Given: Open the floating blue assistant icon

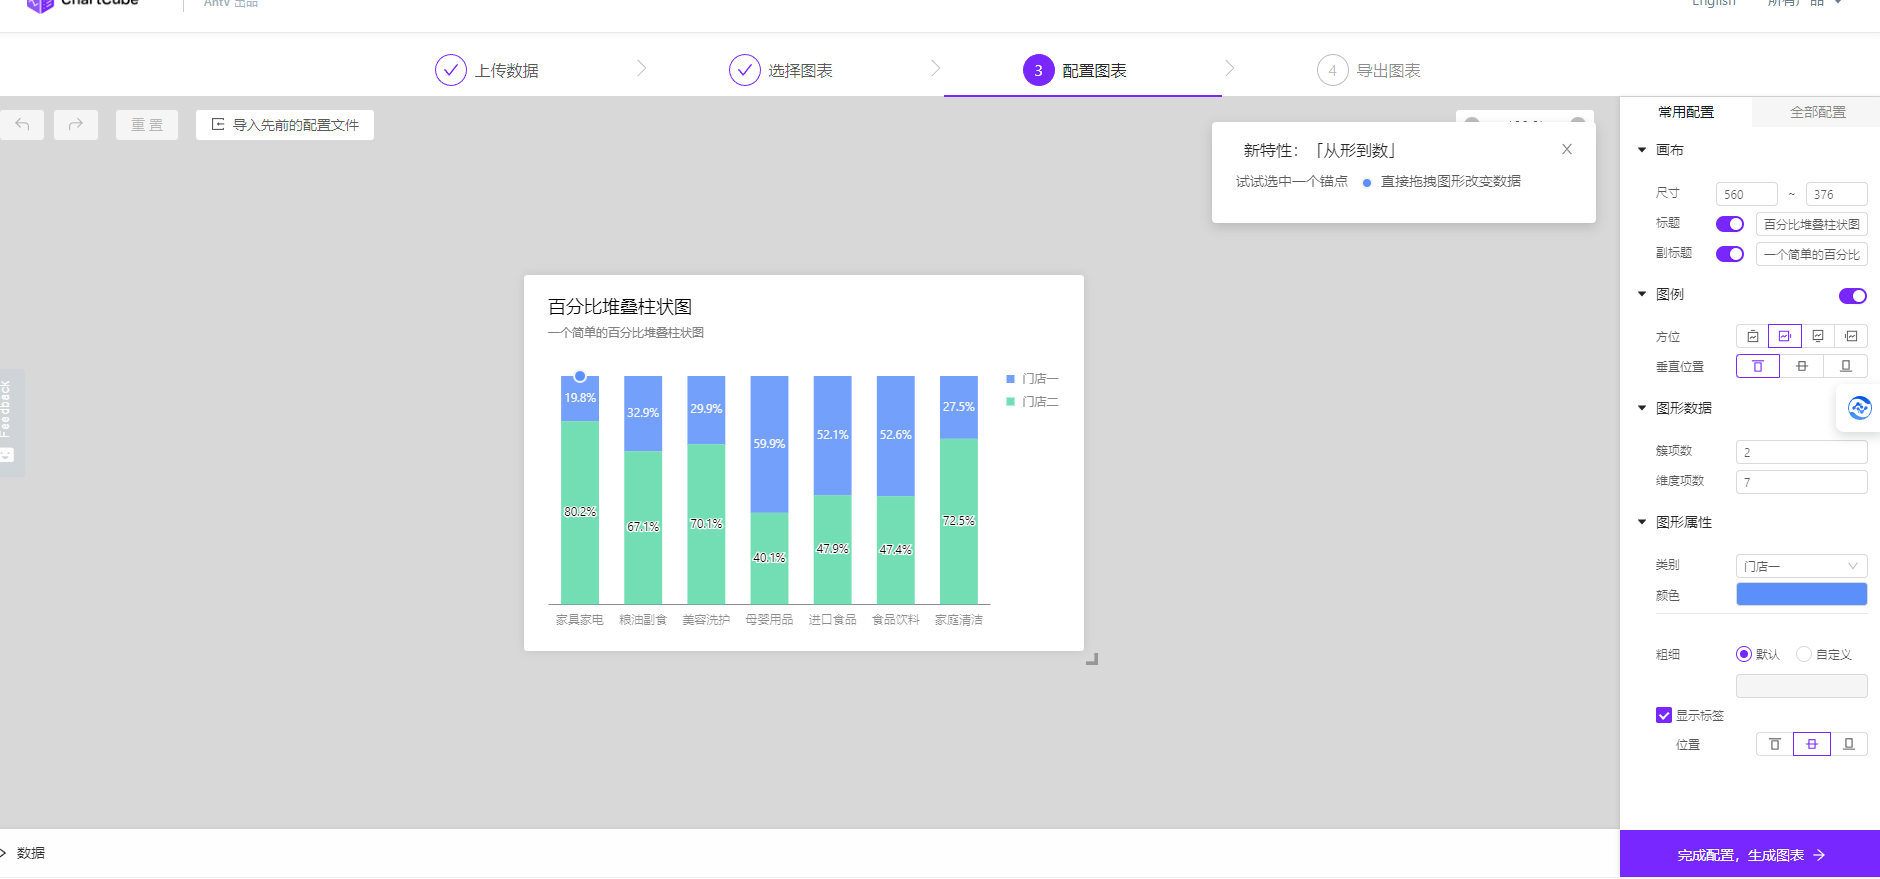Looking at the screenshot, I should (x=1859, y=409).
